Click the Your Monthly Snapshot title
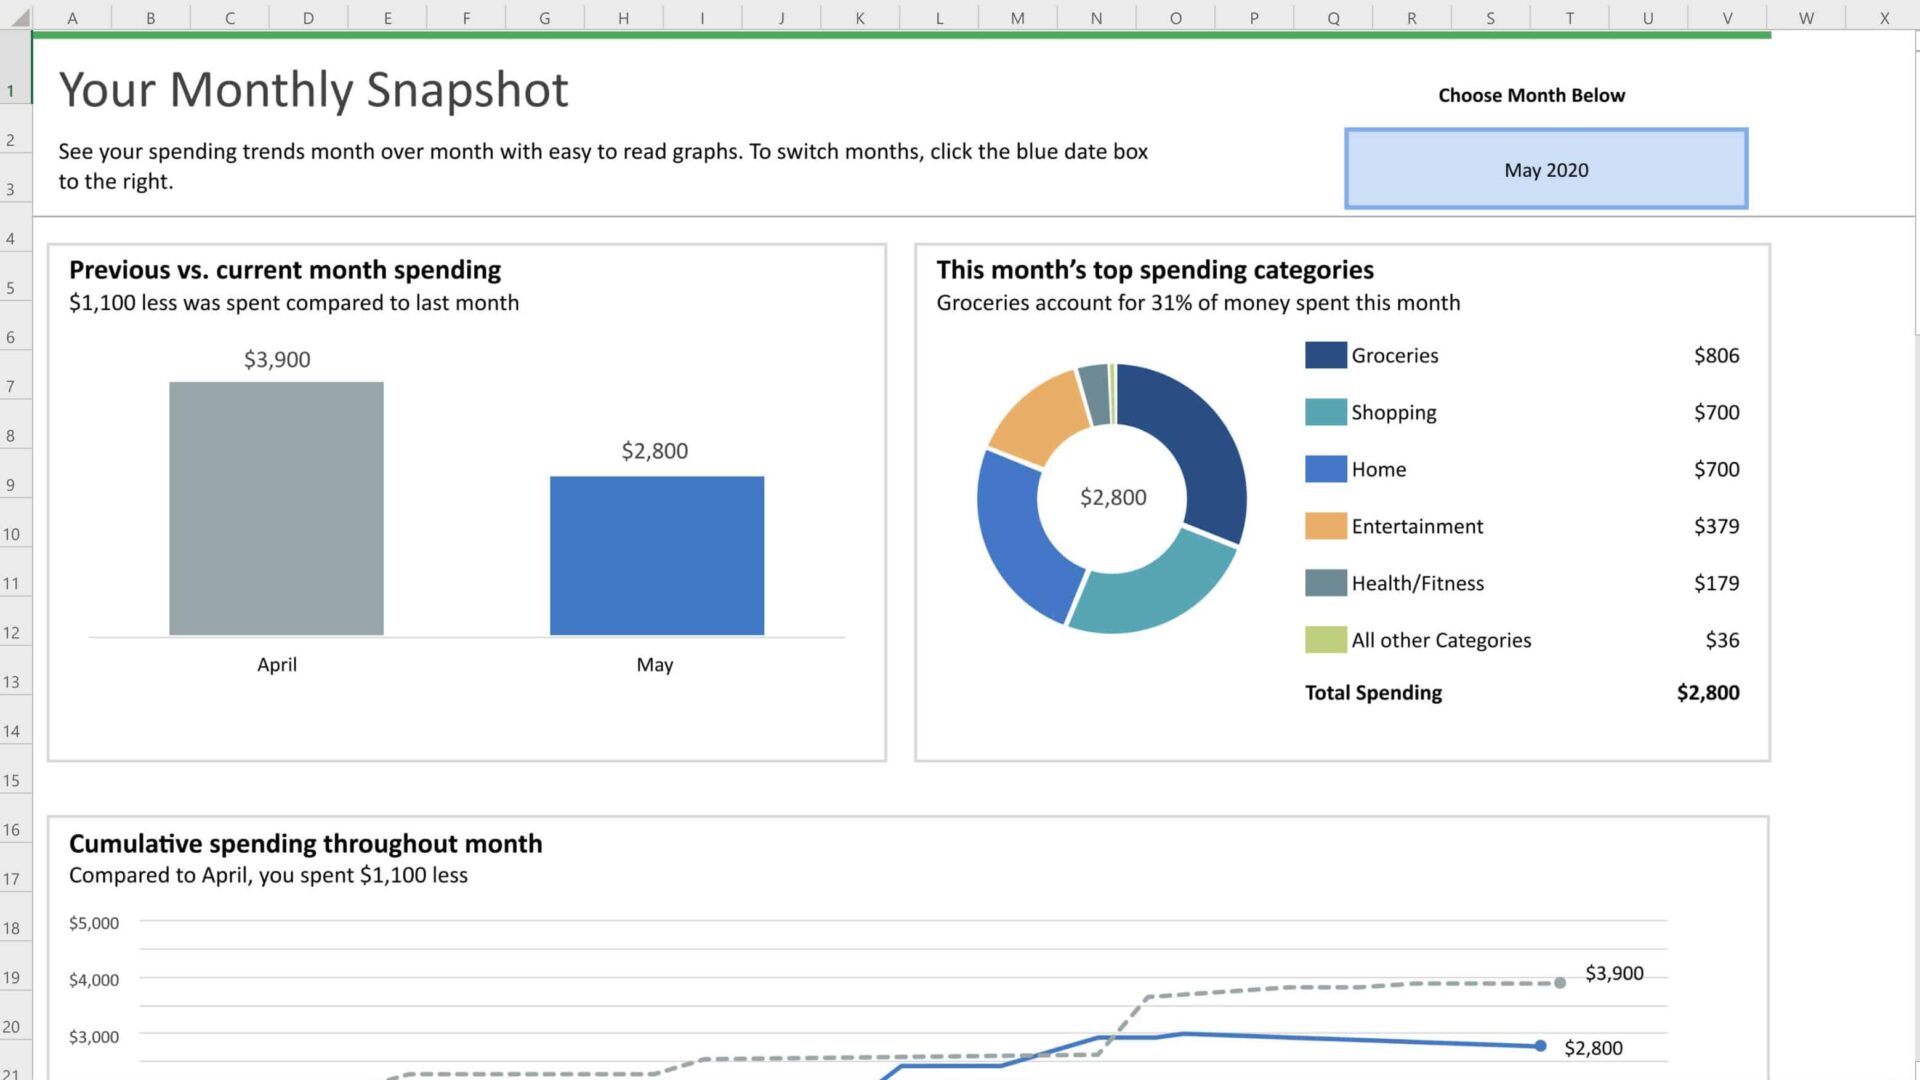The width and height of the screenshot is (1920, 1080). [313, 89]
